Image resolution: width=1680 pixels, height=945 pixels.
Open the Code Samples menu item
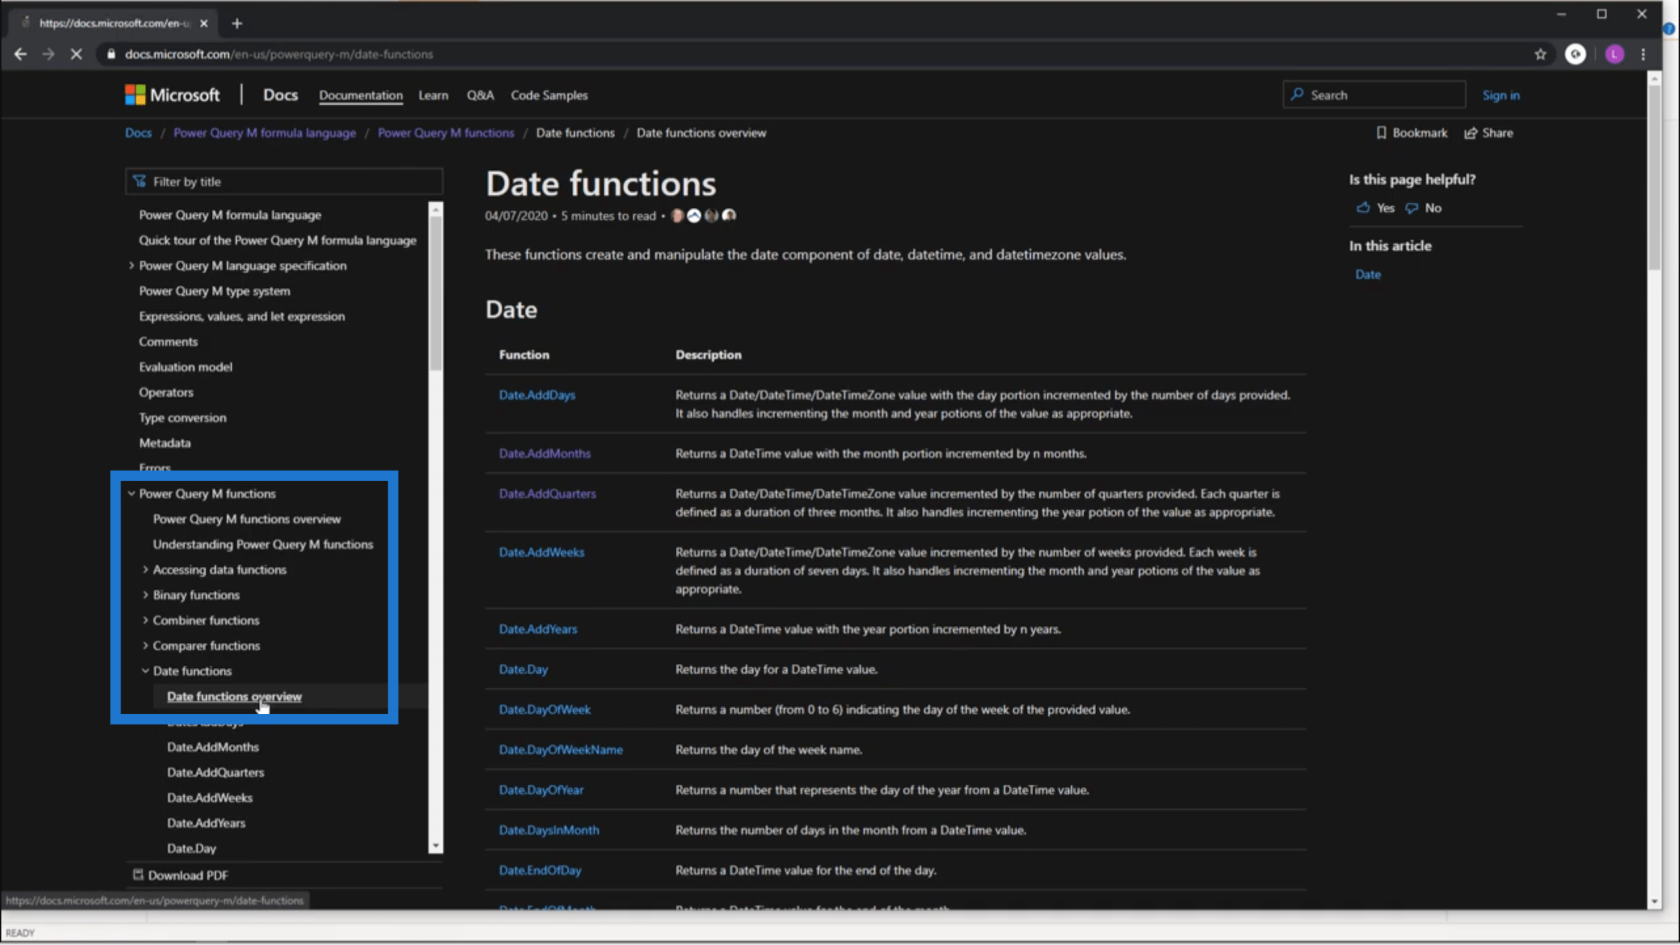(549, 95)
